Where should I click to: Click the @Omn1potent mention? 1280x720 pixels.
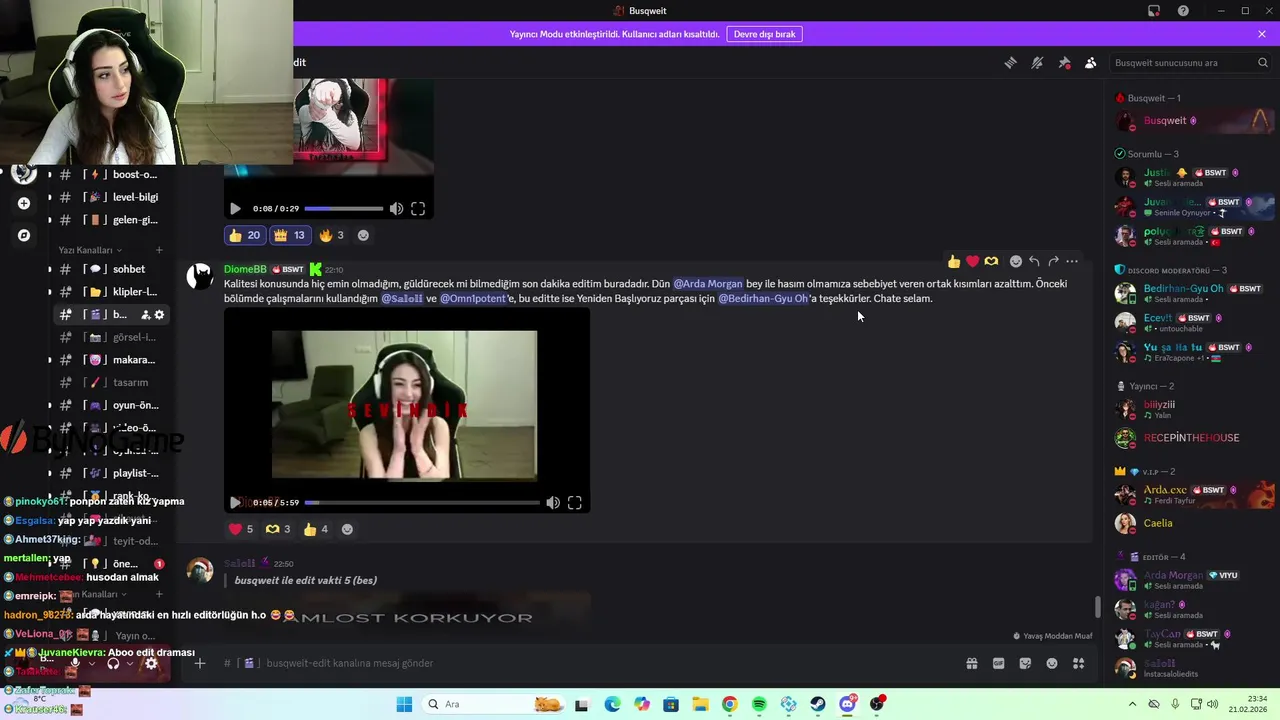click(x=472, y=298)
